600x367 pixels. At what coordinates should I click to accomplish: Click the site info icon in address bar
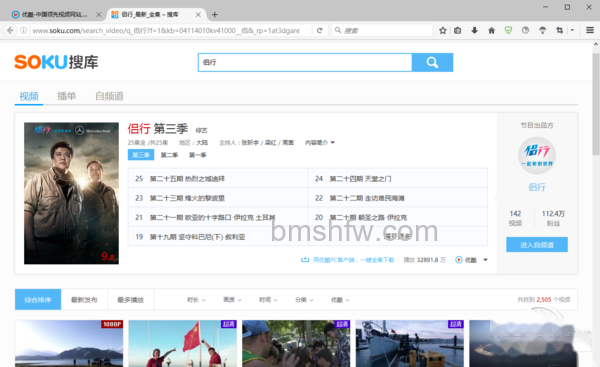[x=24, y=30]
